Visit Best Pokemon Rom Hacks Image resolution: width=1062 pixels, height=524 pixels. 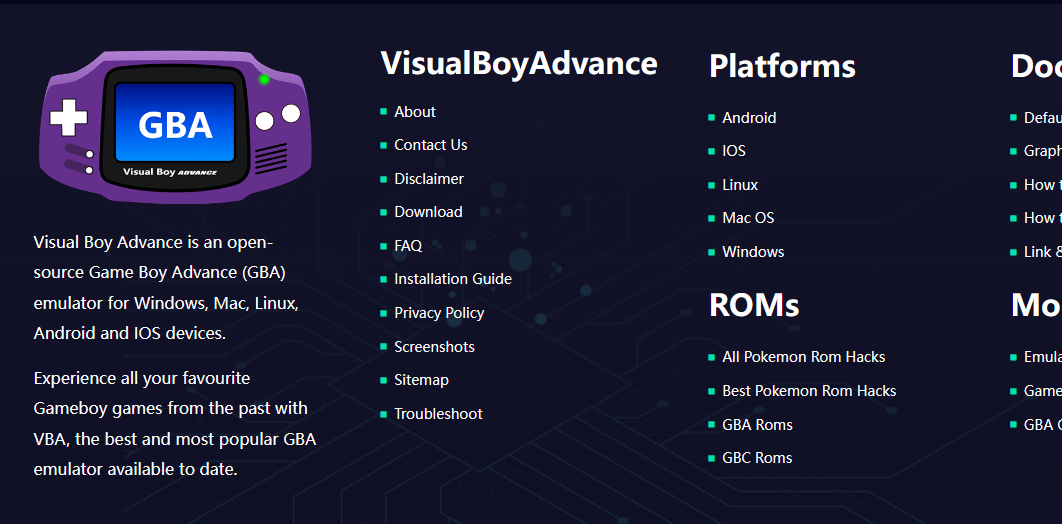(809, 391)
